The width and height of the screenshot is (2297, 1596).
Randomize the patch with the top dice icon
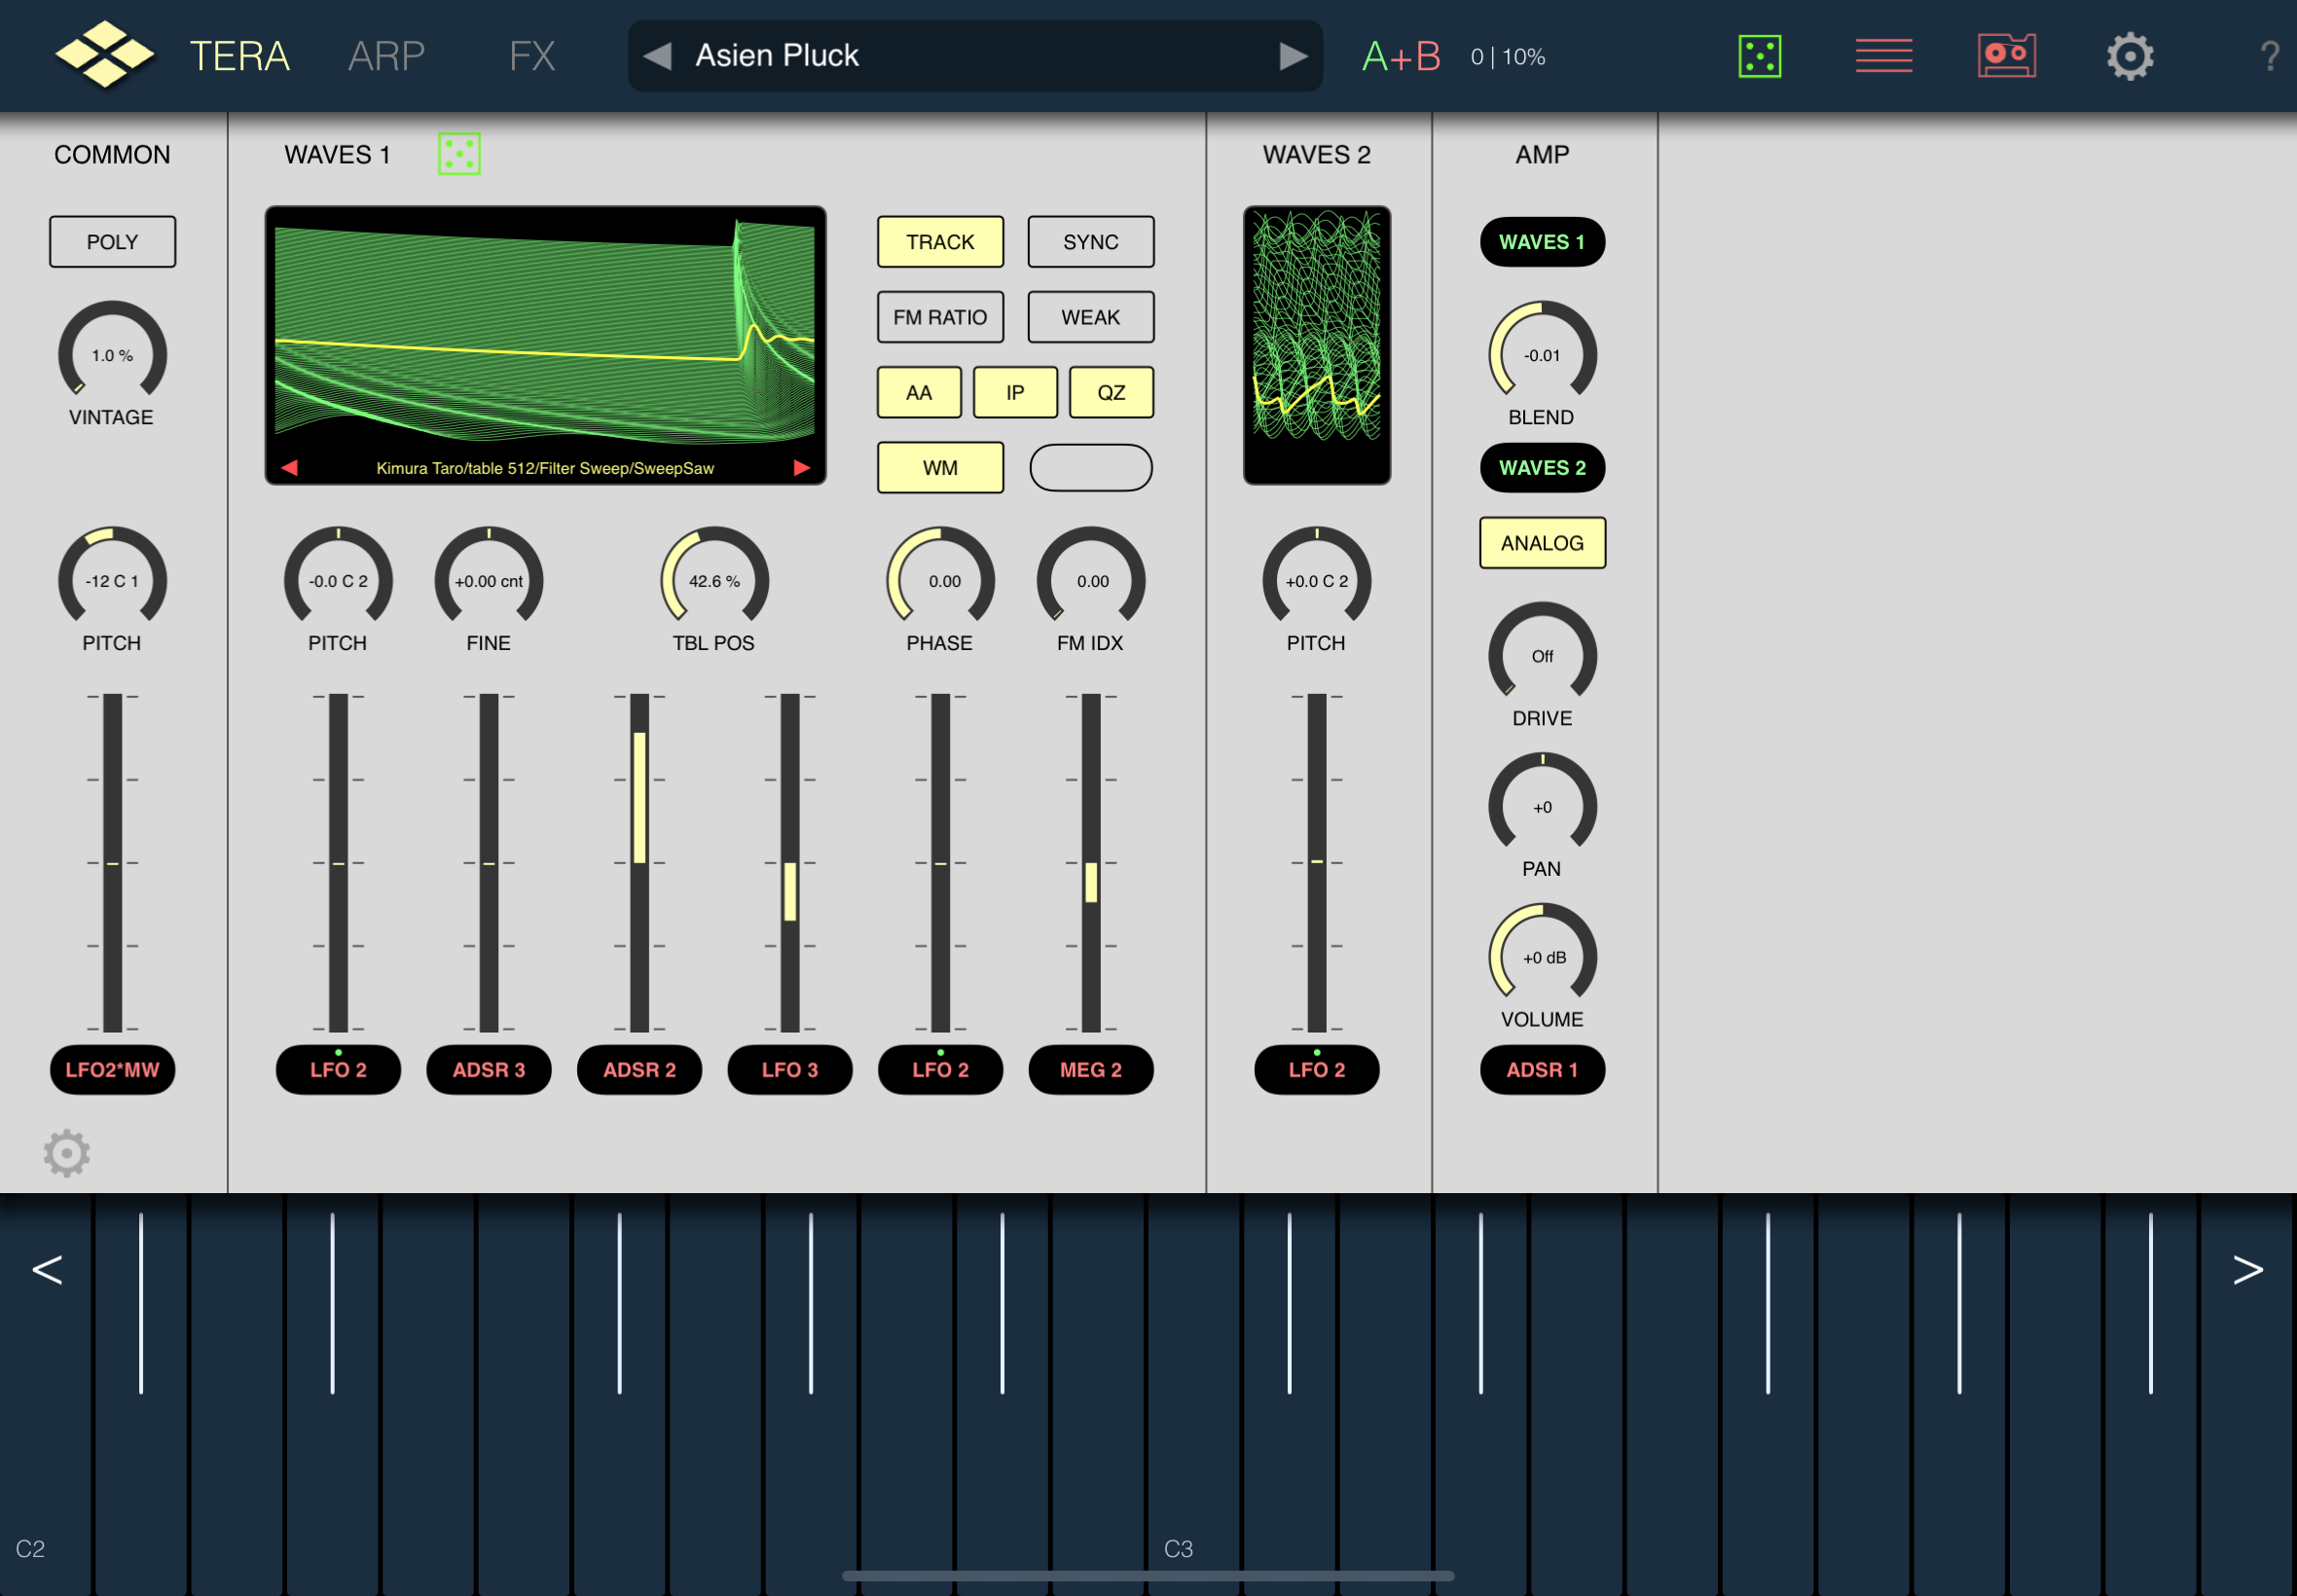(1759, 56)
